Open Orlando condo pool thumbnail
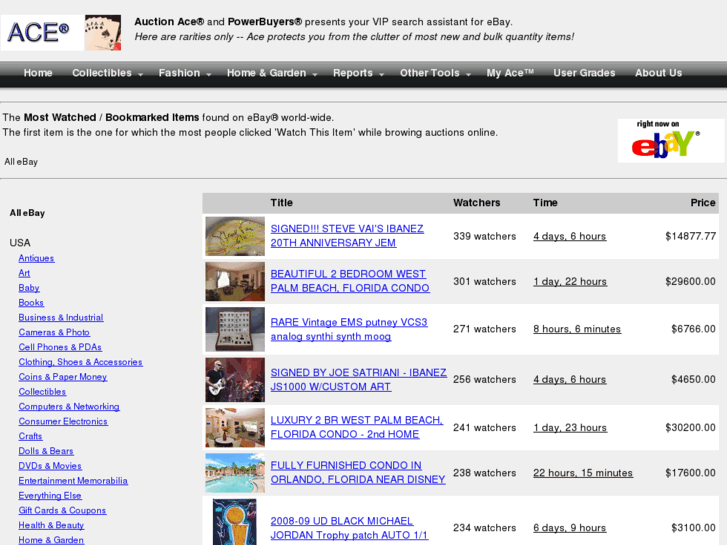This screenshot has height=545, width=727. 235,473
